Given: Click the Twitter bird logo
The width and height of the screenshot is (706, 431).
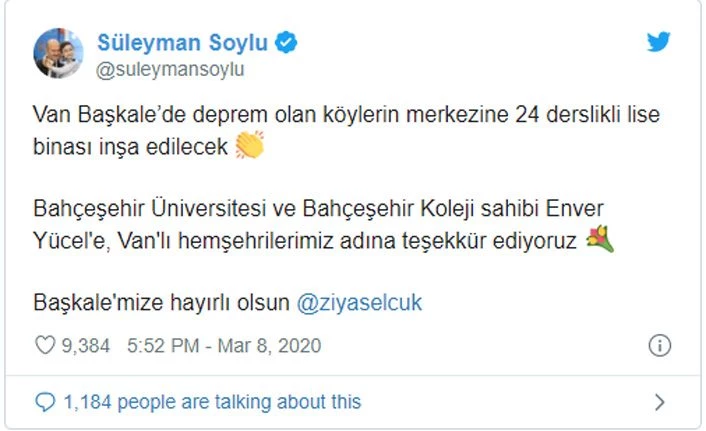Looking at the screenshot, I should coord(657,43).
